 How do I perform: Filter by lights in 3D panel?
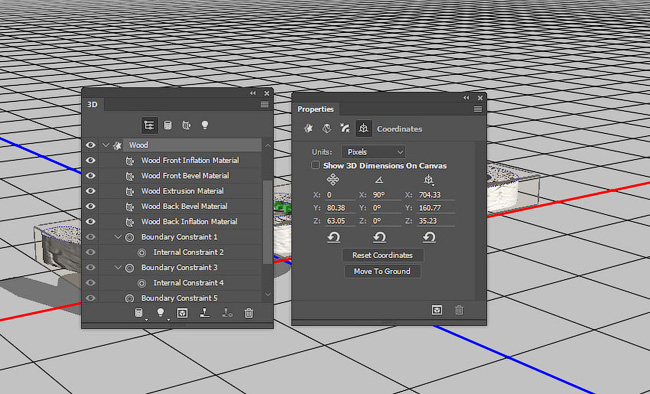coord(205,125)
